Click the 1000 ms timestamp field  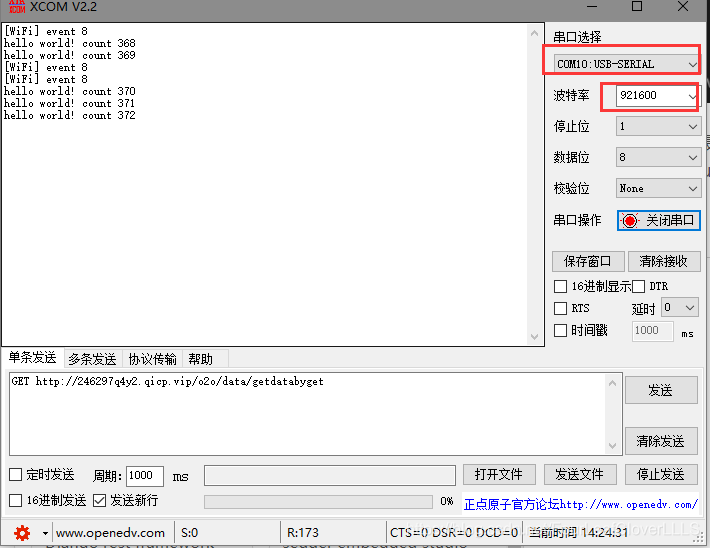coord(652,331)
